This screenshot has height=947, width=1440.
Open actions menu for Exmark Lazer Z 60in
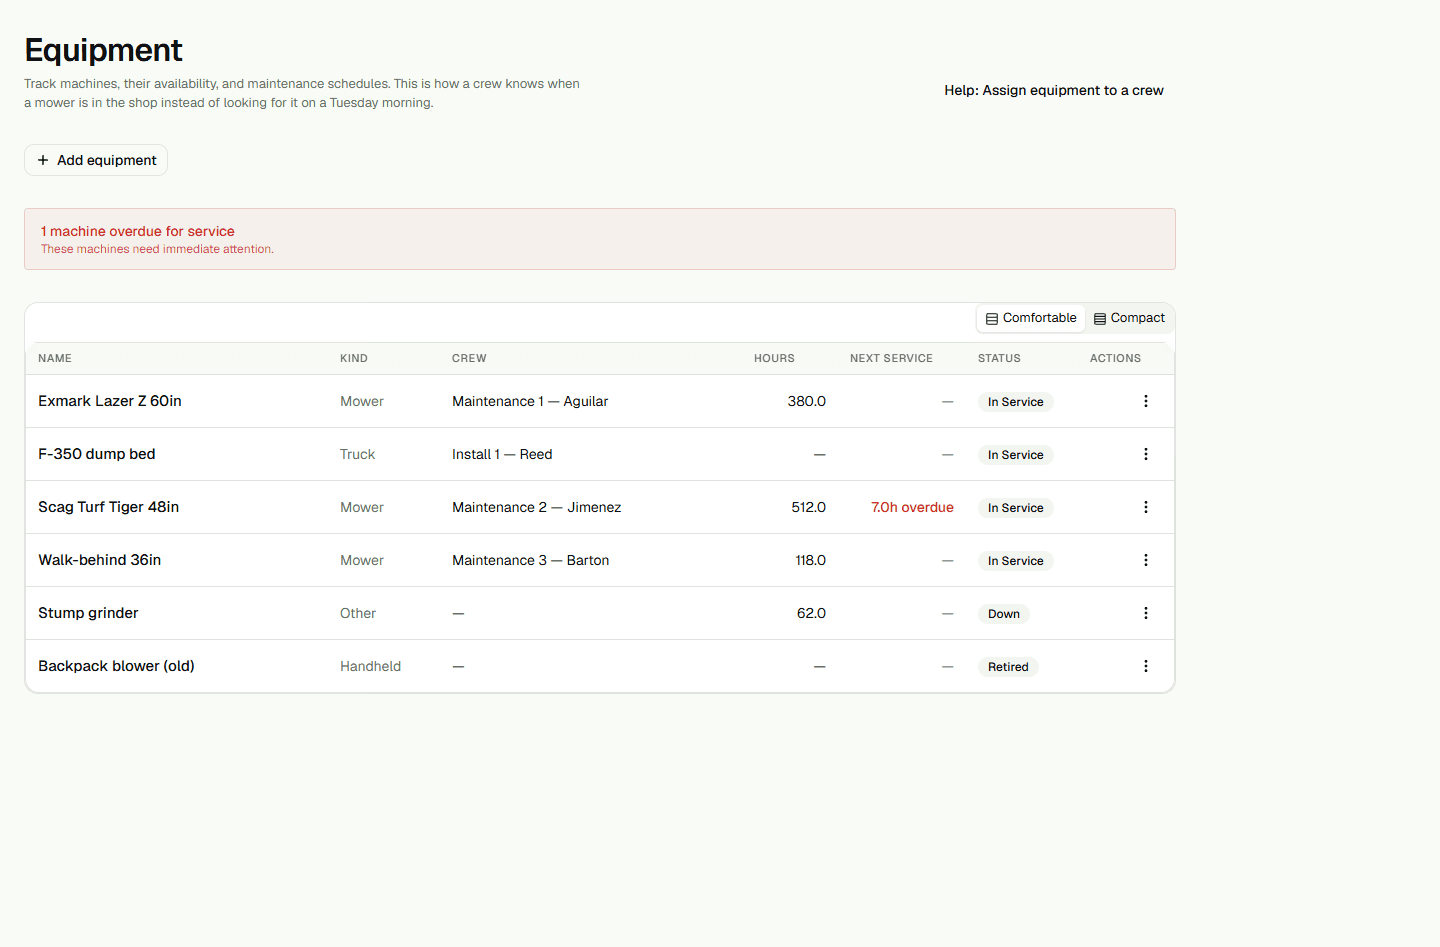(x=1146, y=401)
